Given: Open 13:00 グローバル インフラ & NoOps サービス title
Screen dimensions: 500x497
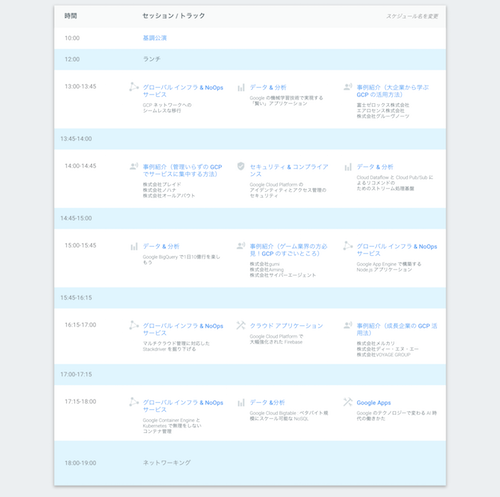Looking at the screenshot, I should [183, 91].
